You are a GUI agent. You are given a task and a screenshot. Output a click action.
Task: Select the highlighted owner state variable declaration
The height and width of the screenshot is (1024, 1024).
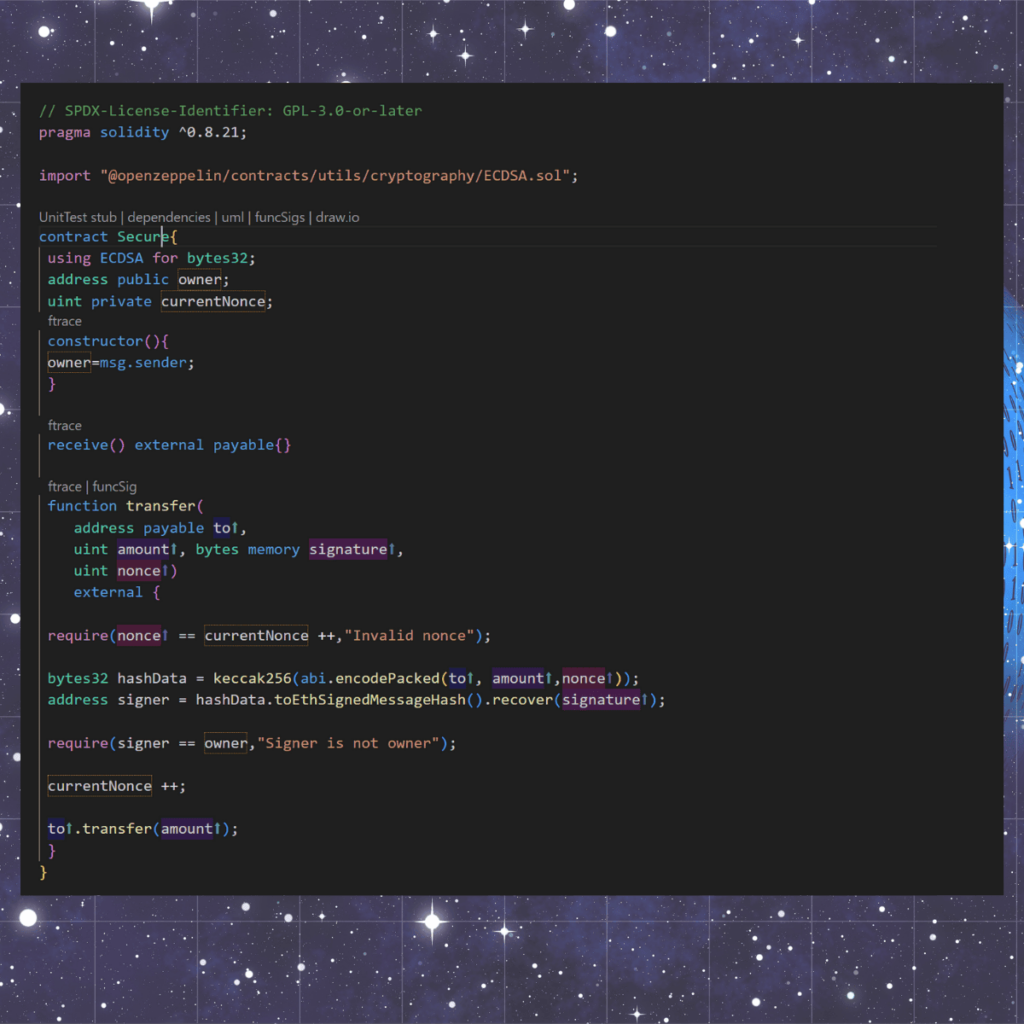(198, 279)
